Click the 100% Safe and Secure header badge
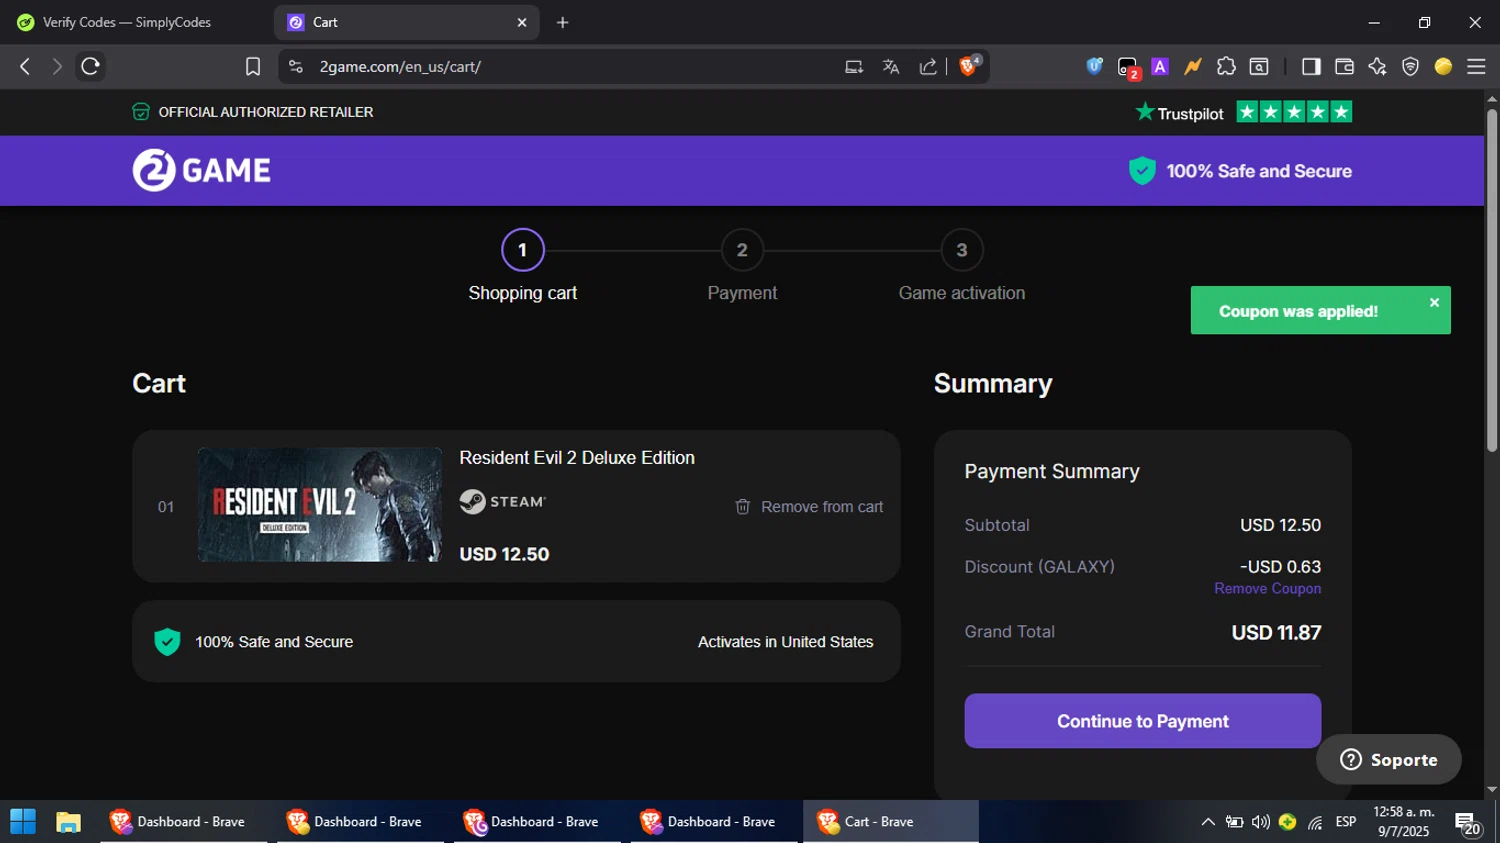Viewport: 1500px width, 843px height. (1240, 171)
